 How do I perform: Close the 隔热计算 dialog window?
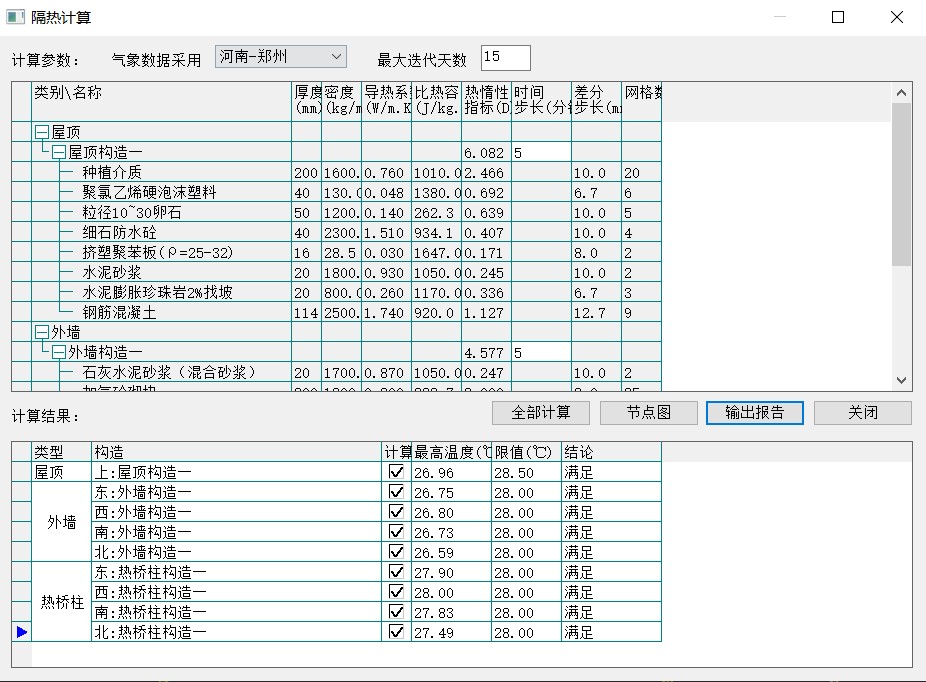click(897, 17)
